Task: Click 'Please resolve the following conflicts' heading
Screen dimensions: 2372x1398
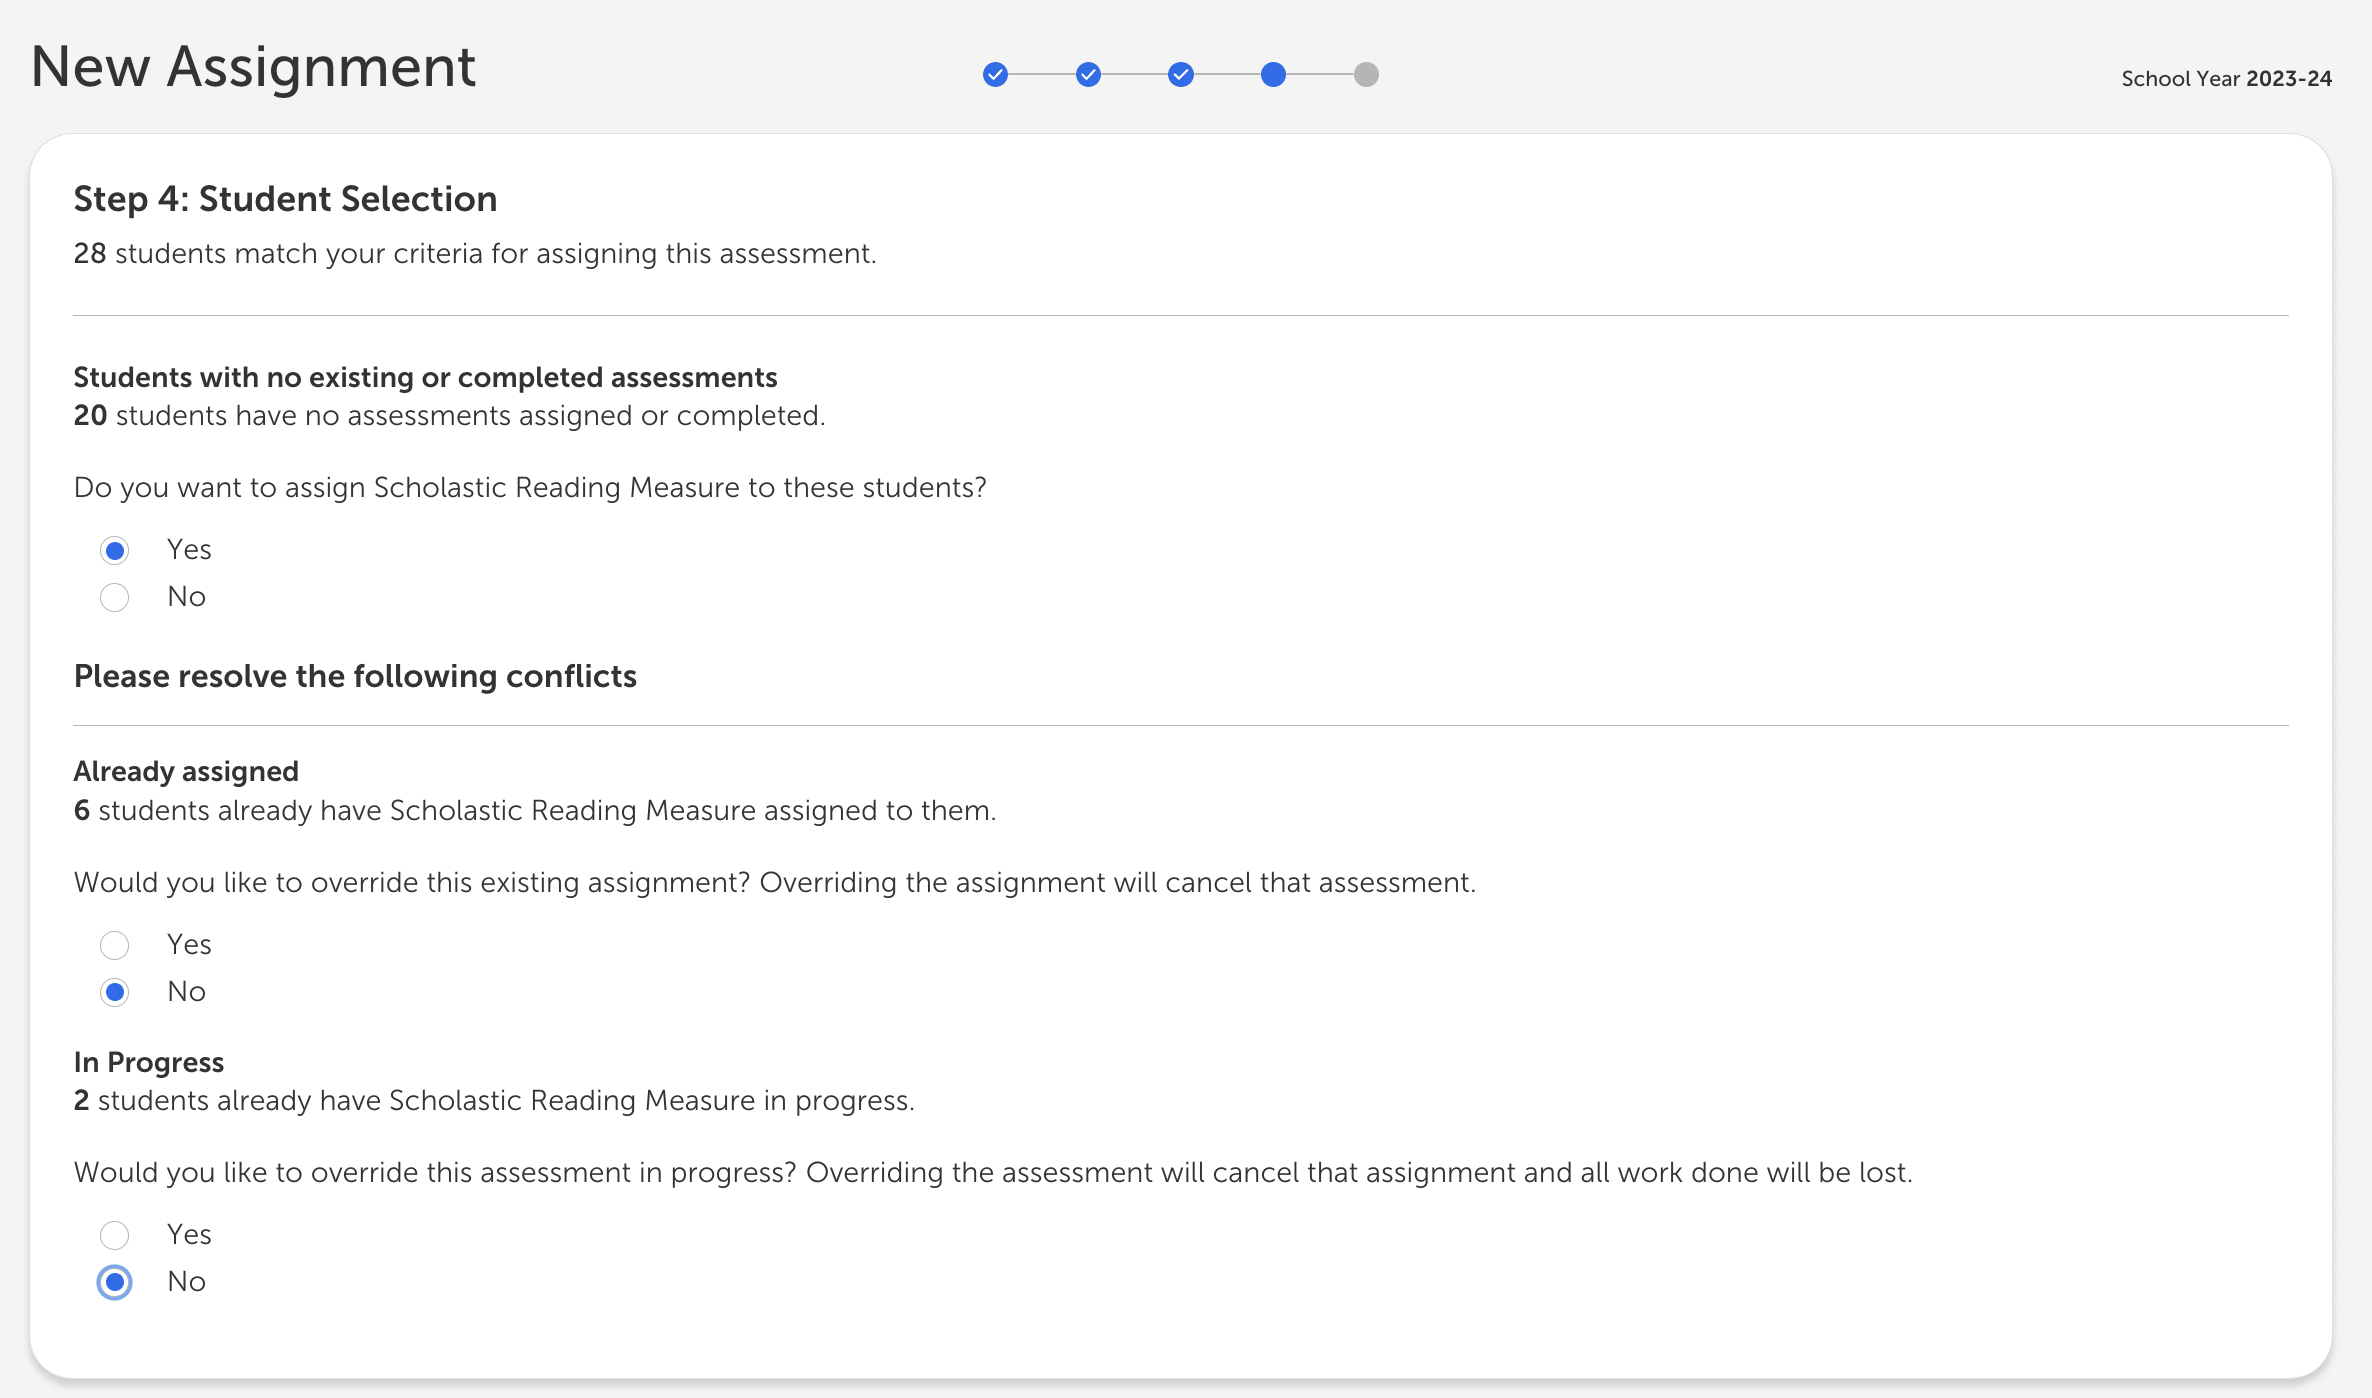Action: click(355, 677)
